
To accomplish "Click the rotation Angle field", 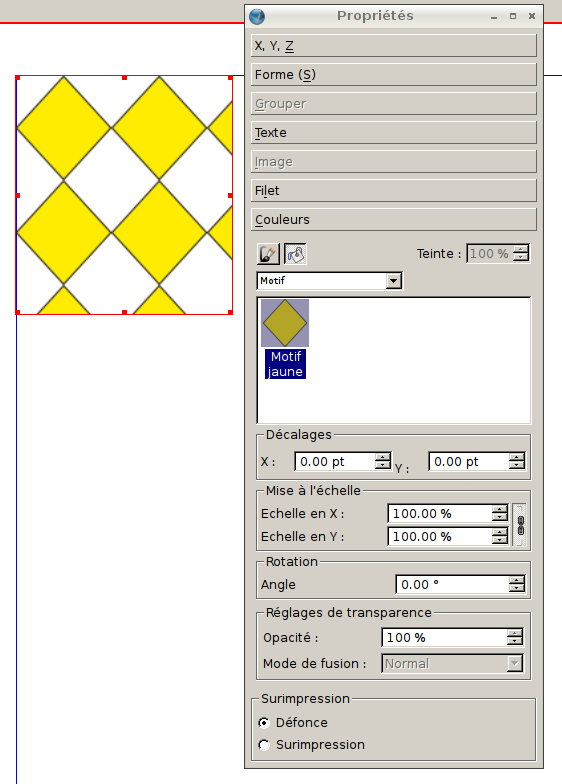I will click(x=452, y=584).
